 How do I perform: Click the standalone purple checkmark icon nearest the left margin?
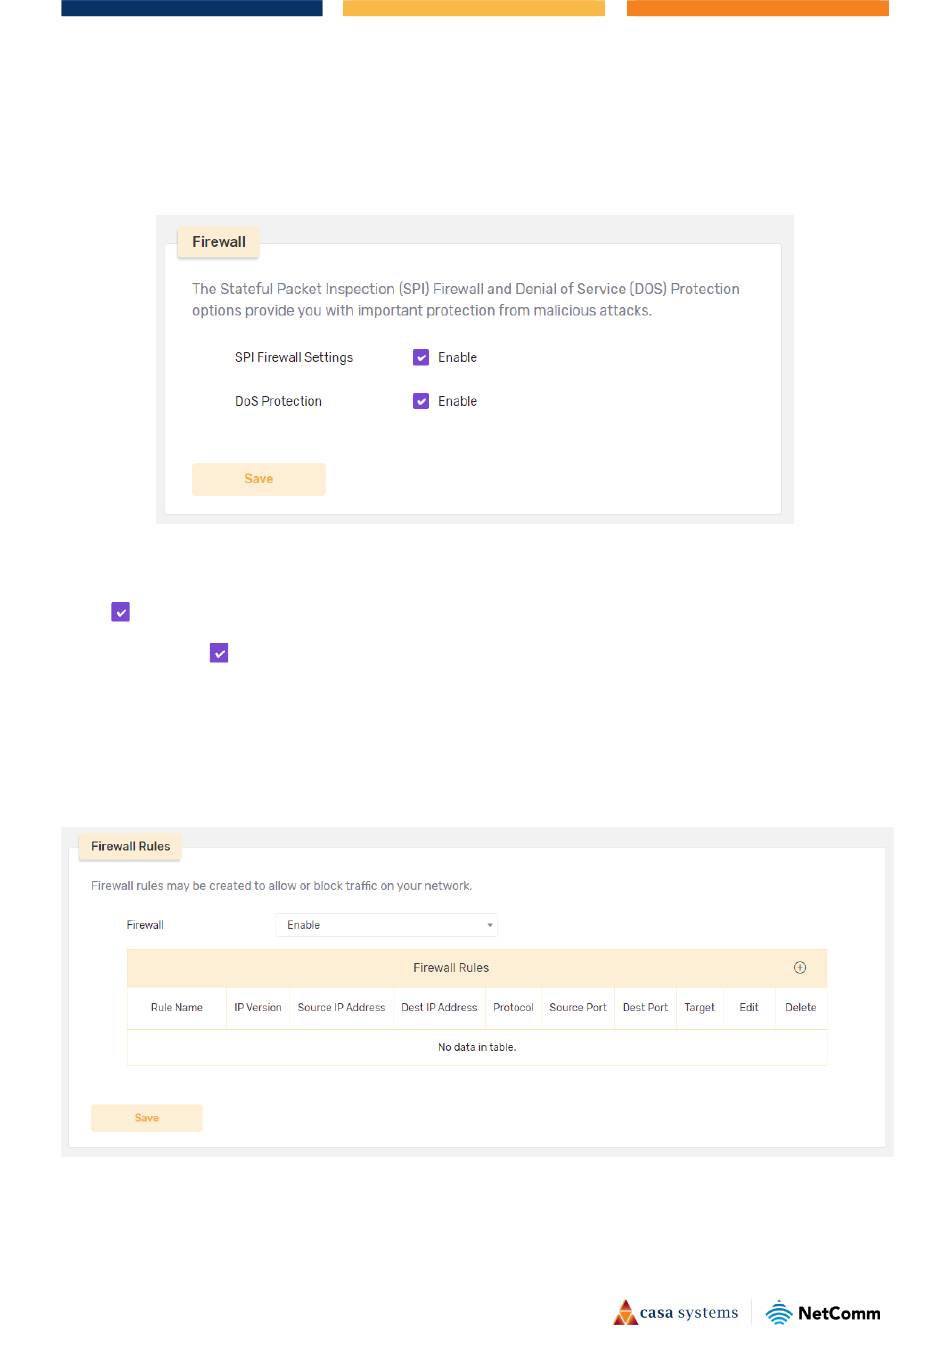120,612
